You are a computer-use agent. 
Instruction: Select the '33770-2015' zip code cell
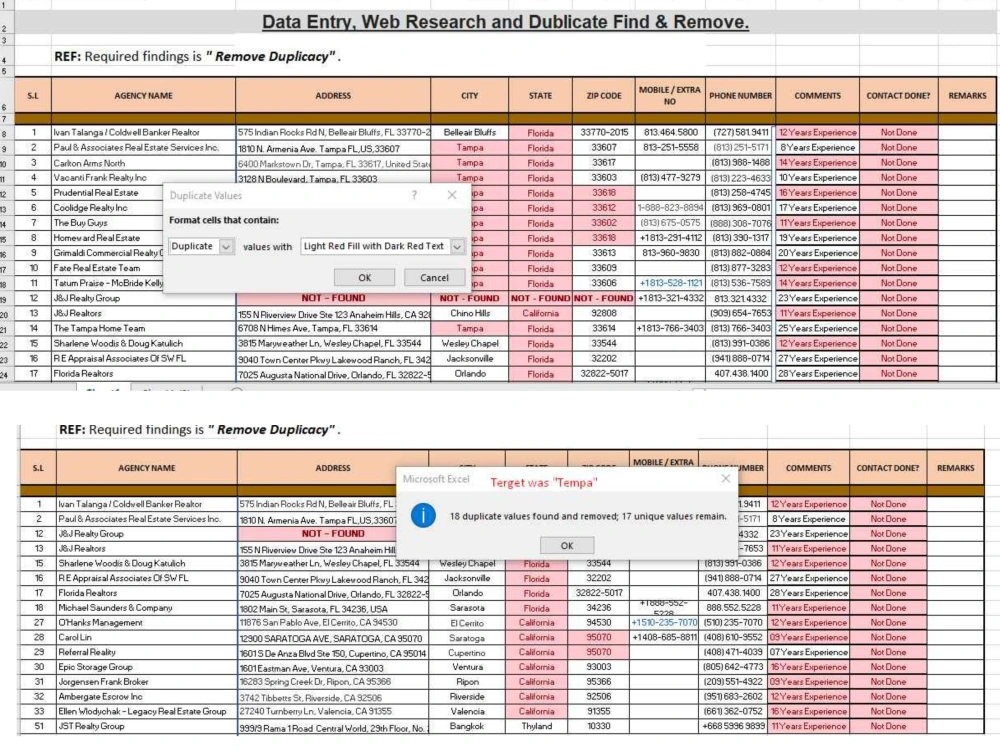(x=604, y=133)
